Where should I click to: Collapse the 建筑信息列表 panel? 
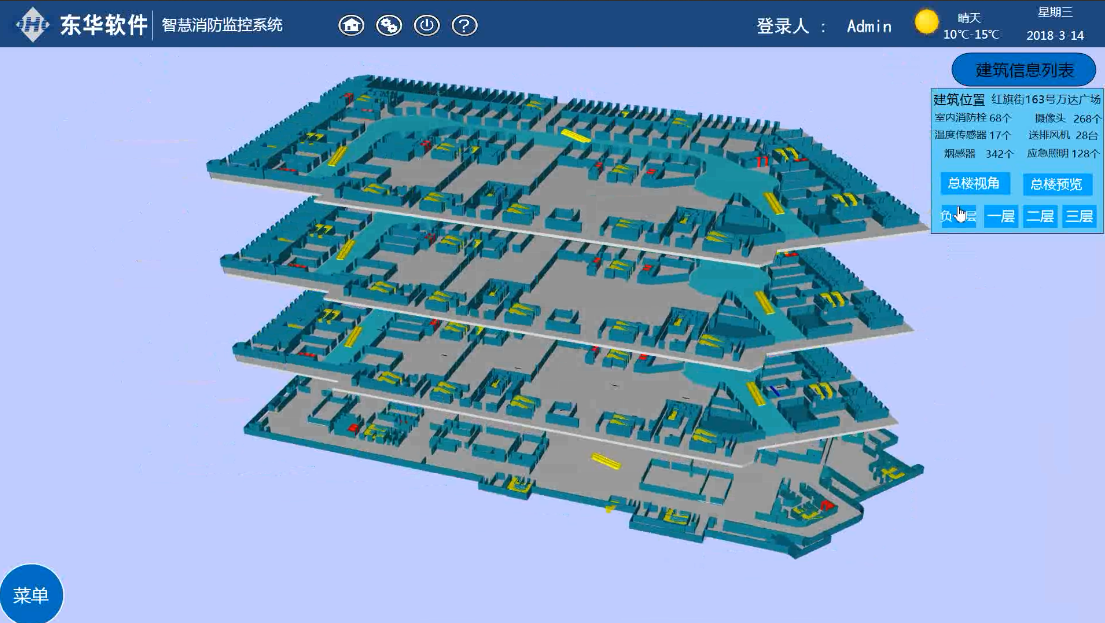click(1024, 70)
